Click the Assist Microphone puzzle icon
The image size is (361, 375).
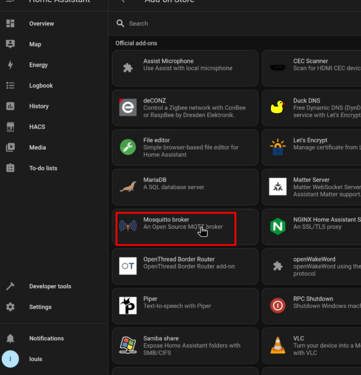(128, 68)
